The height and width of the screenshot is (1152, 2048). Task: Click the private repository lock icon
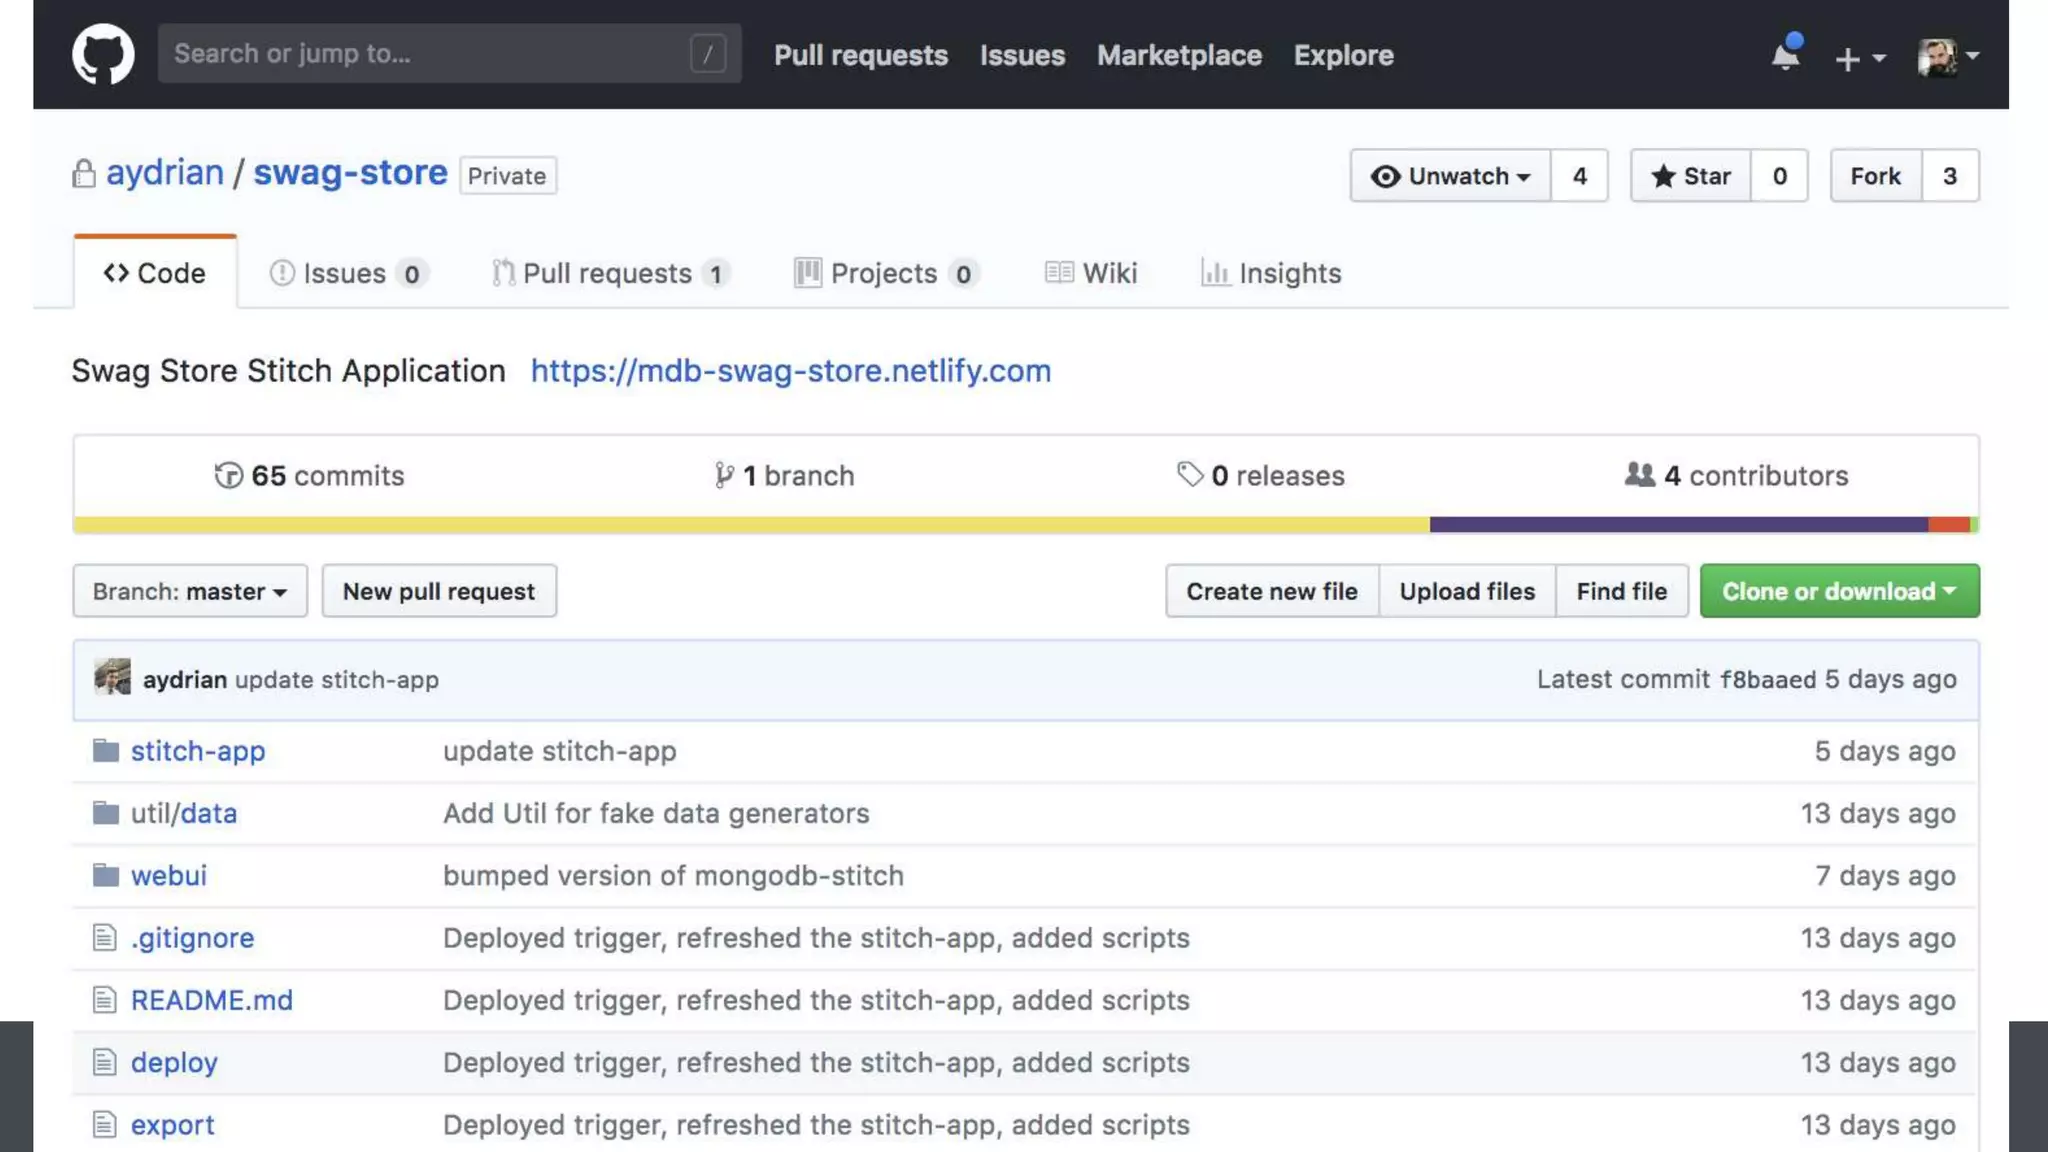(x=84, y=173)
